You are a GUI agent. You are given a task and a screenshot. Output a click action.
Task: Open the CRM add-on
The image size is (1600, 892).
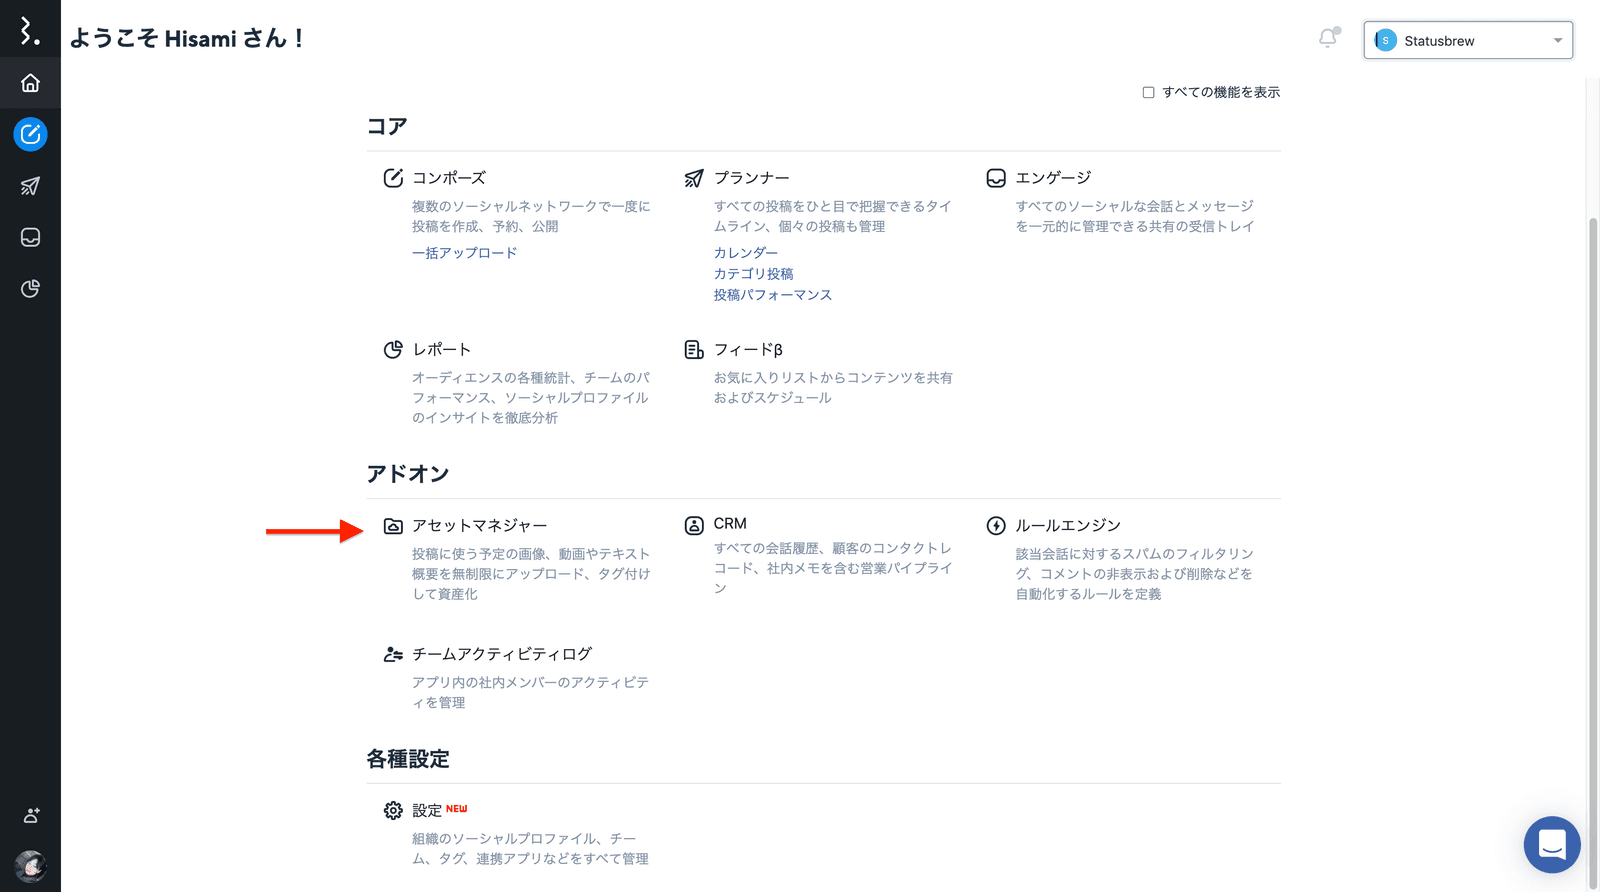(729, 524)
